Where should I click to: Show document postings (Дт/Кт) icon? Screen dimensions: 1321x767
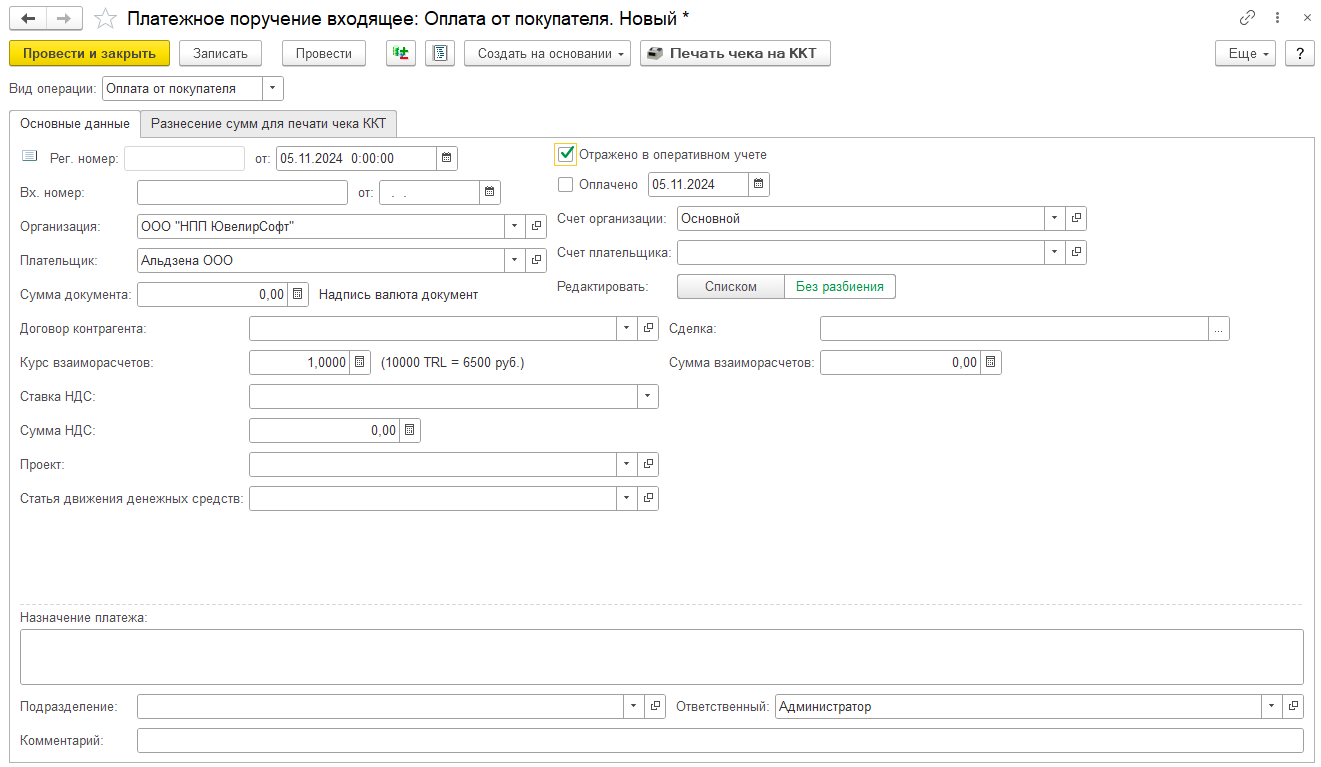pos(401,53)
